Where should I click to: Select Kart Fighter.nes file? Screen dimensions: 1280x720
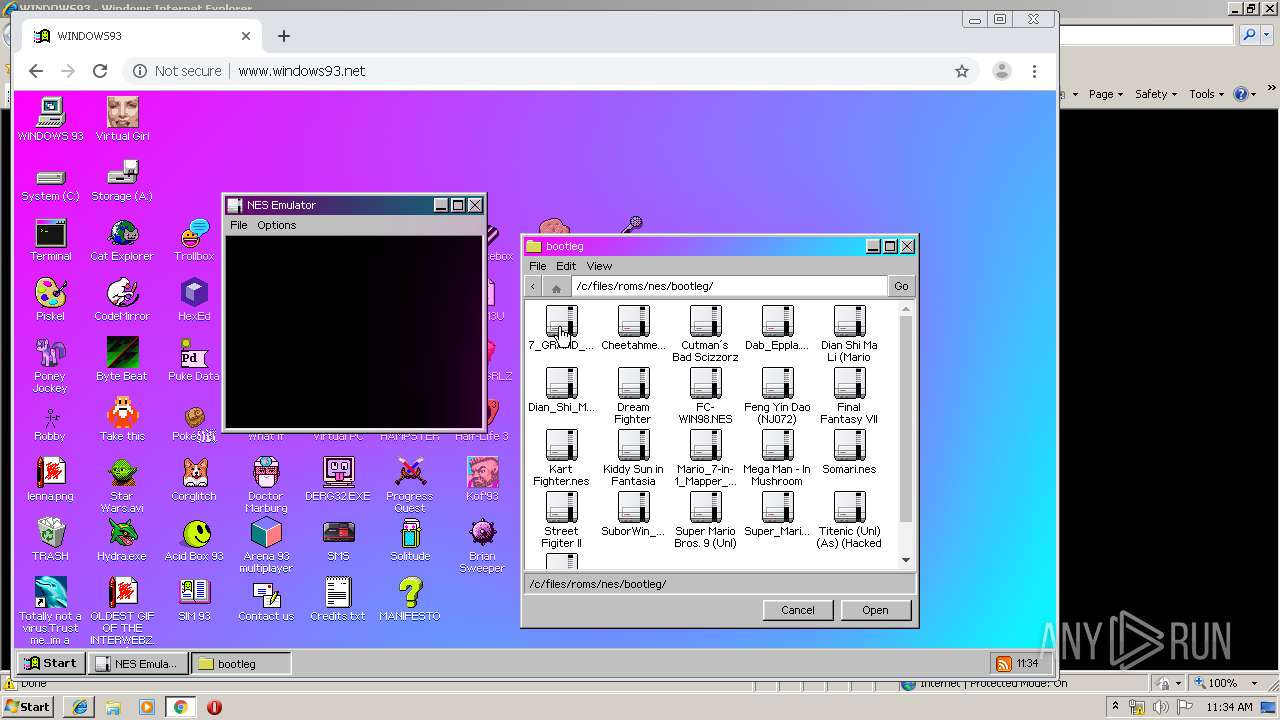[561, 459]
